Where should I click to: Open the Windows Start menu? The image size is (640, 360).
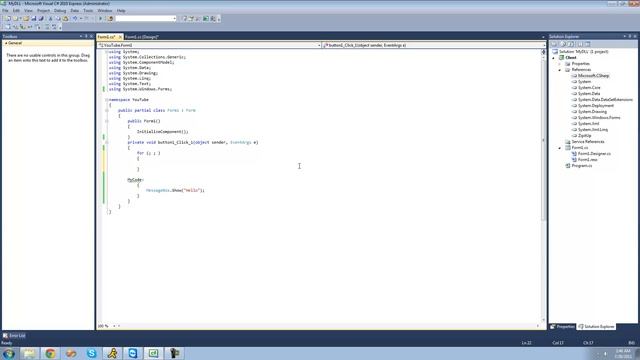pos(9,353)
